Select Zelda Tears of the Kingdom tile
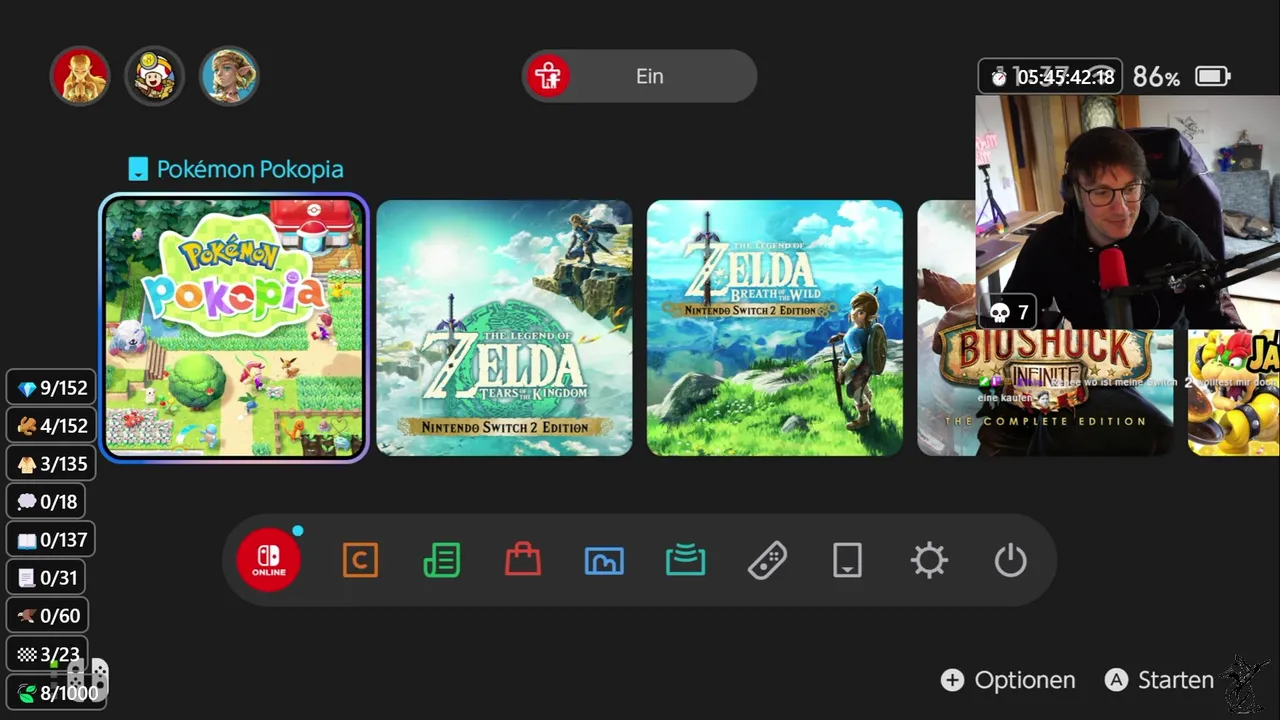The width and height of the screenshot is (1280, 720). coord(504,328)
